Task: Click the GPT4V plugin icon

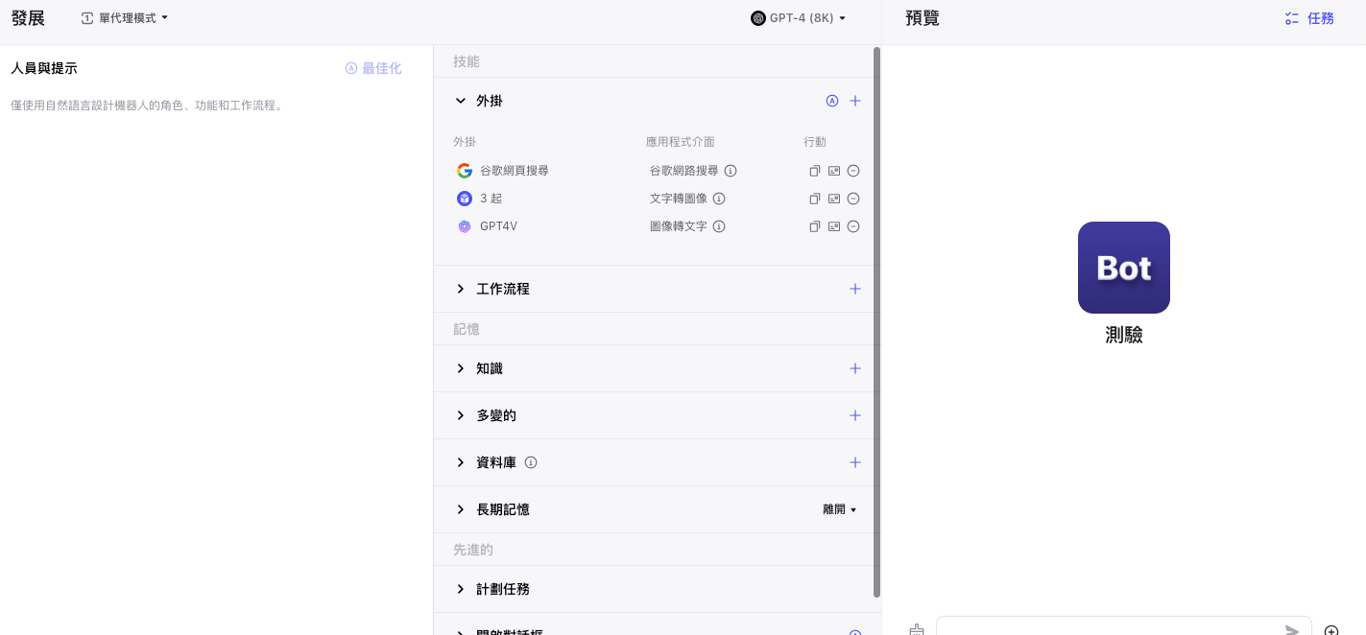Action: pyautogui.click(x=464, y=227)
